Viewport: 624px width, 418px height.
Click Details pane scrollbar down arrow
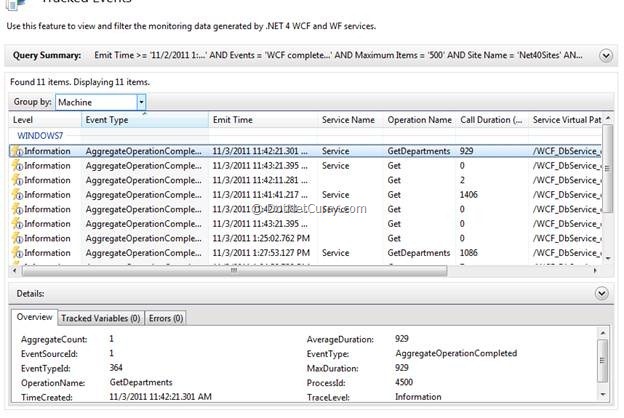click(603, 395)
